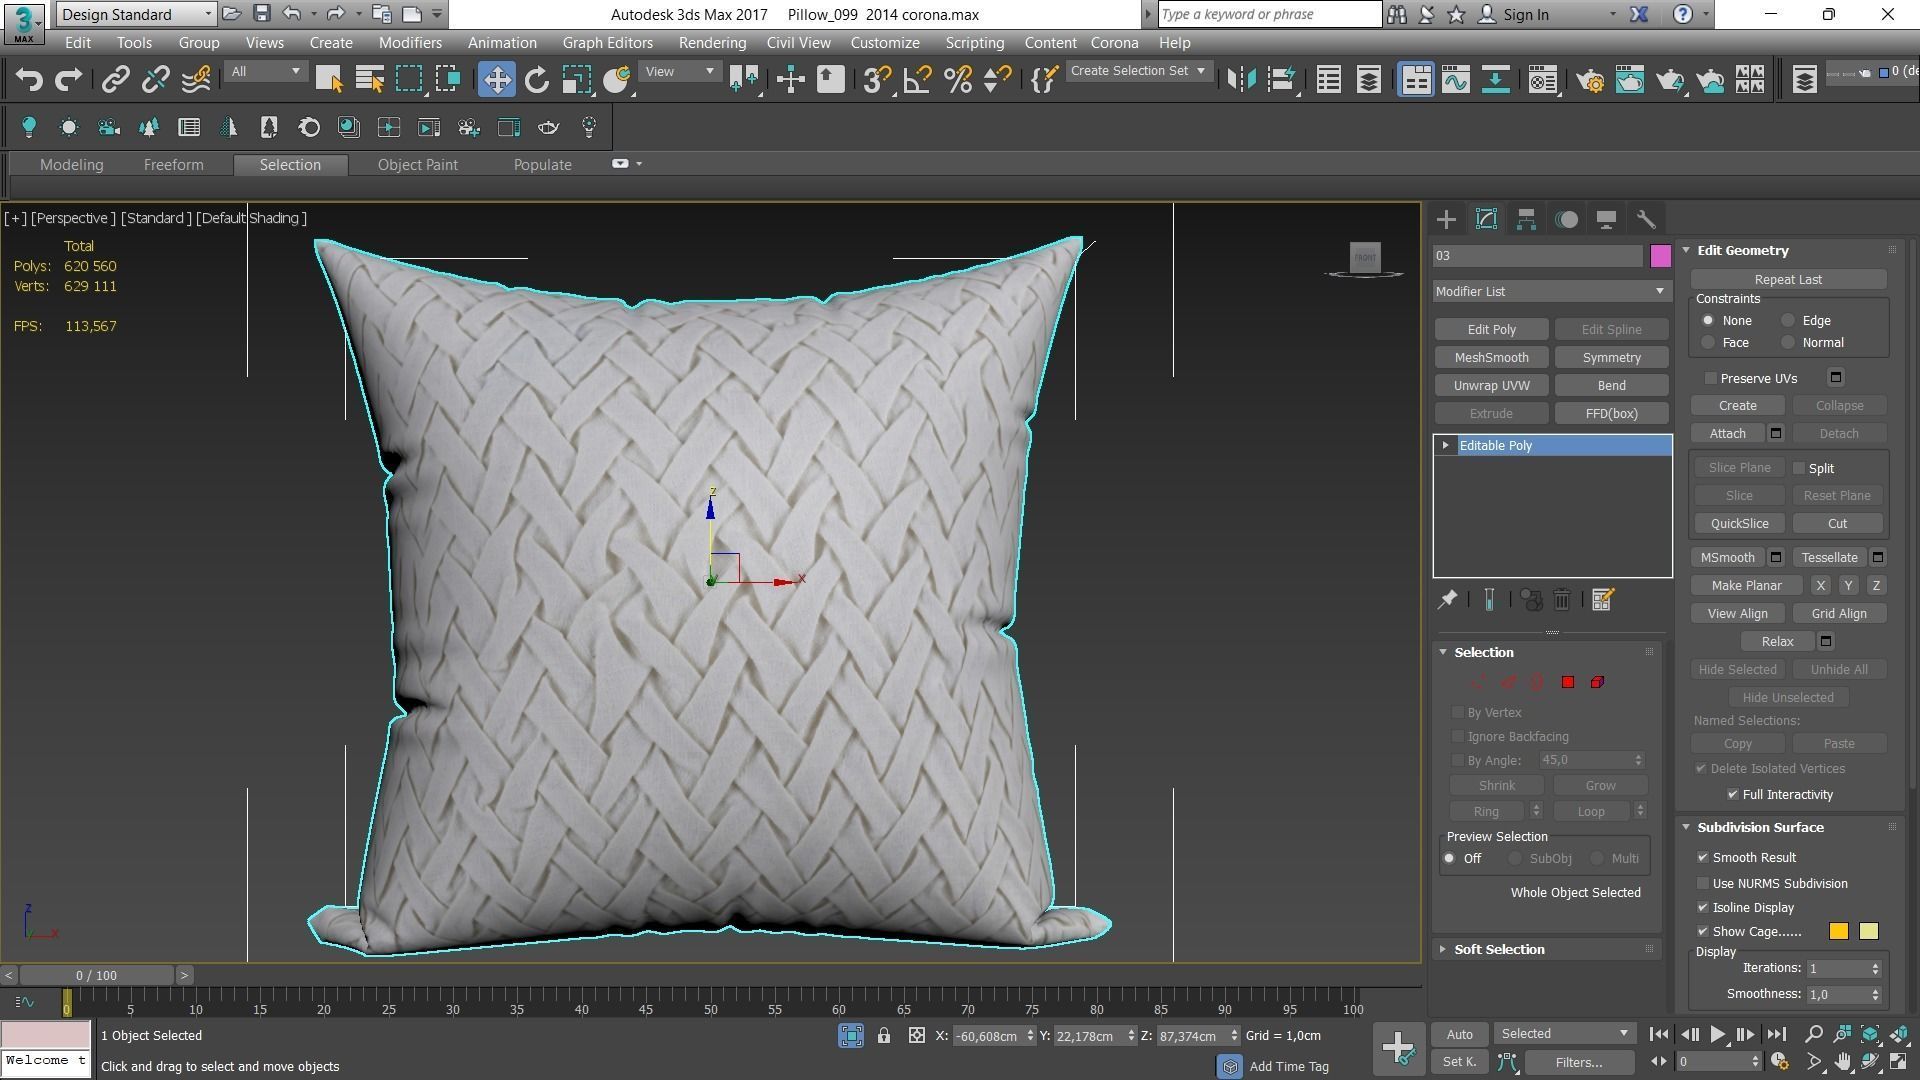Toggle 3D Snaps icon
This screenshot has width=1920, height=1080.
(x=877, y=80)
